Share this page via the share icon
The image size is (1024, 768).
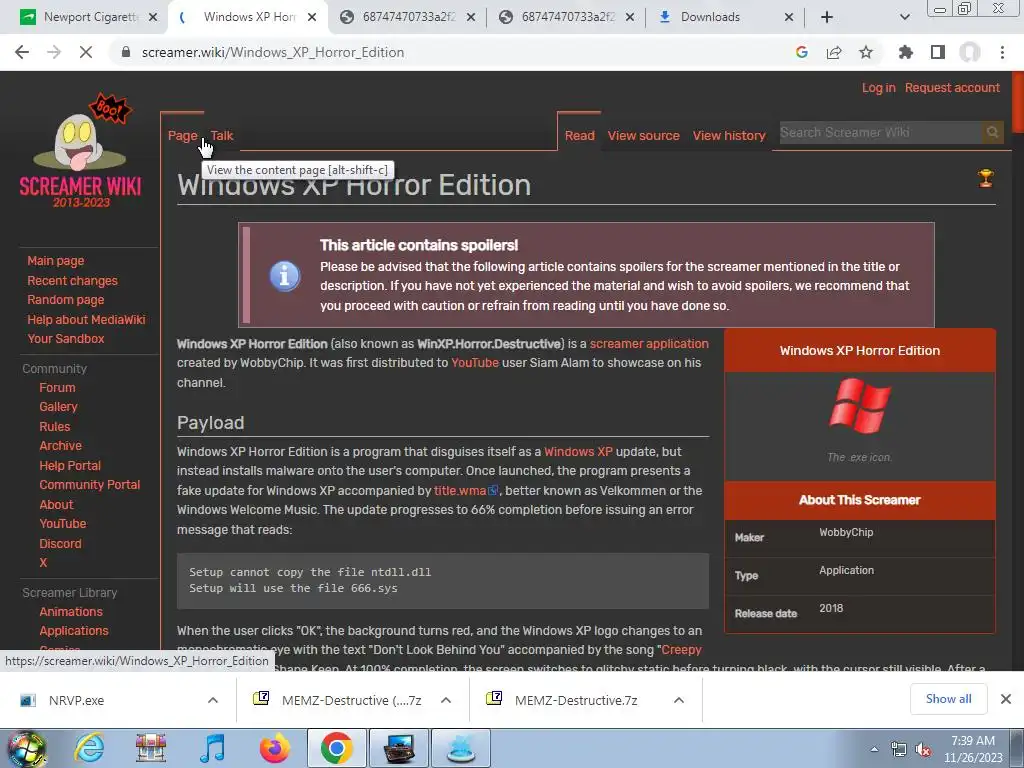pyautogui.click(x=834, y=52)
